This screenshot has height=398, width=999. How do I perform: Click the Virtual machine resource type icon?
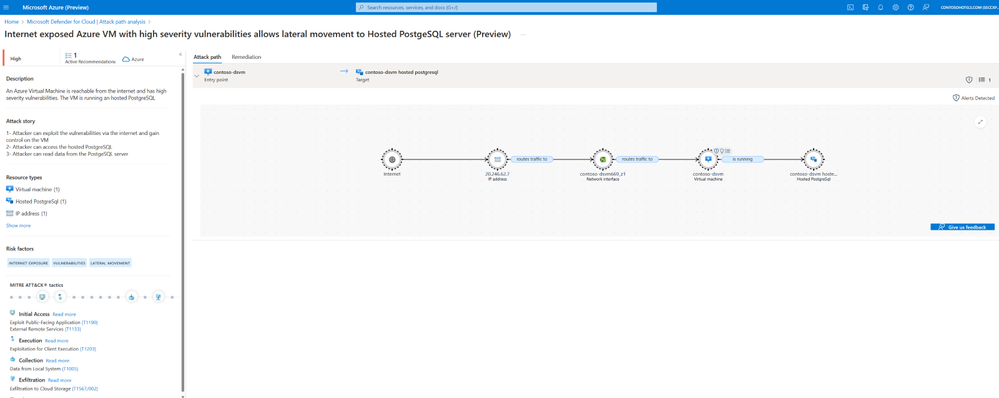coord(10,189)
